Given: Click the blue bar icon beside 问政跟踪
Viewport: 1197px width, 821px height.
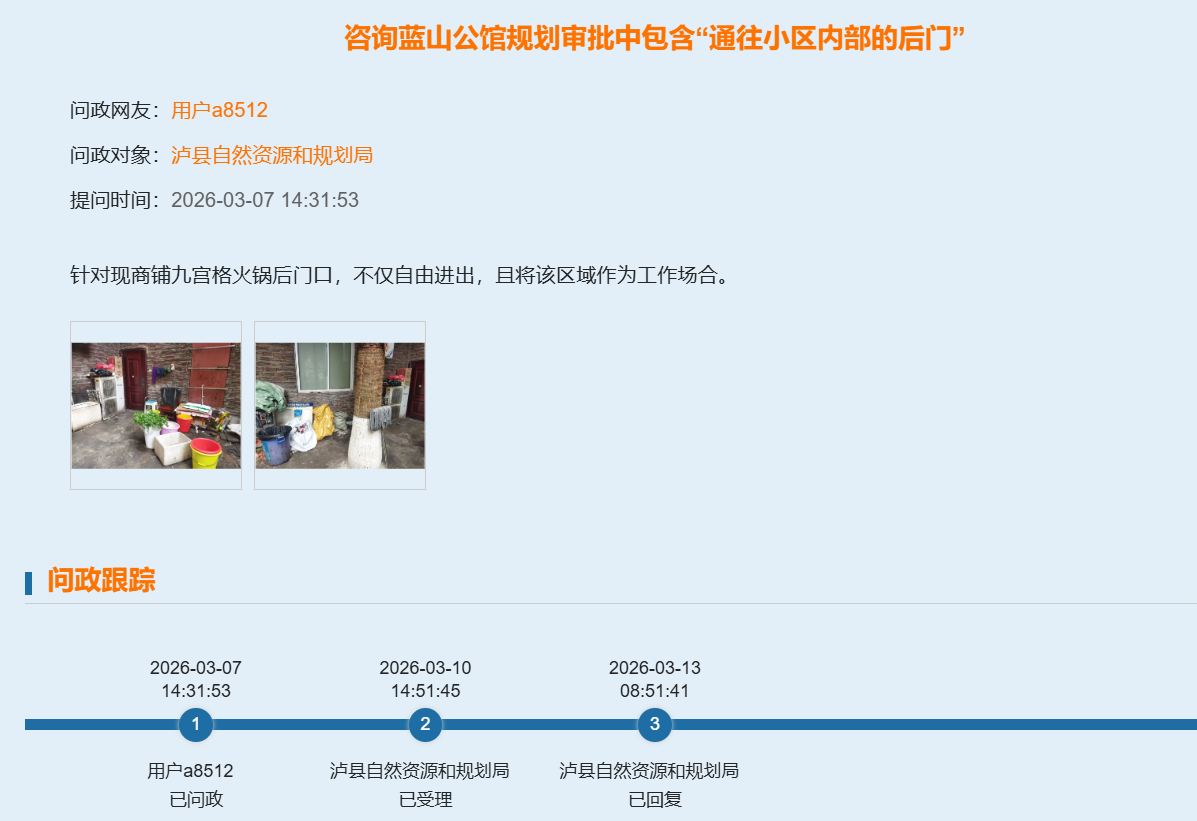Looking at the screenshot, I should (x=29, y=582).
